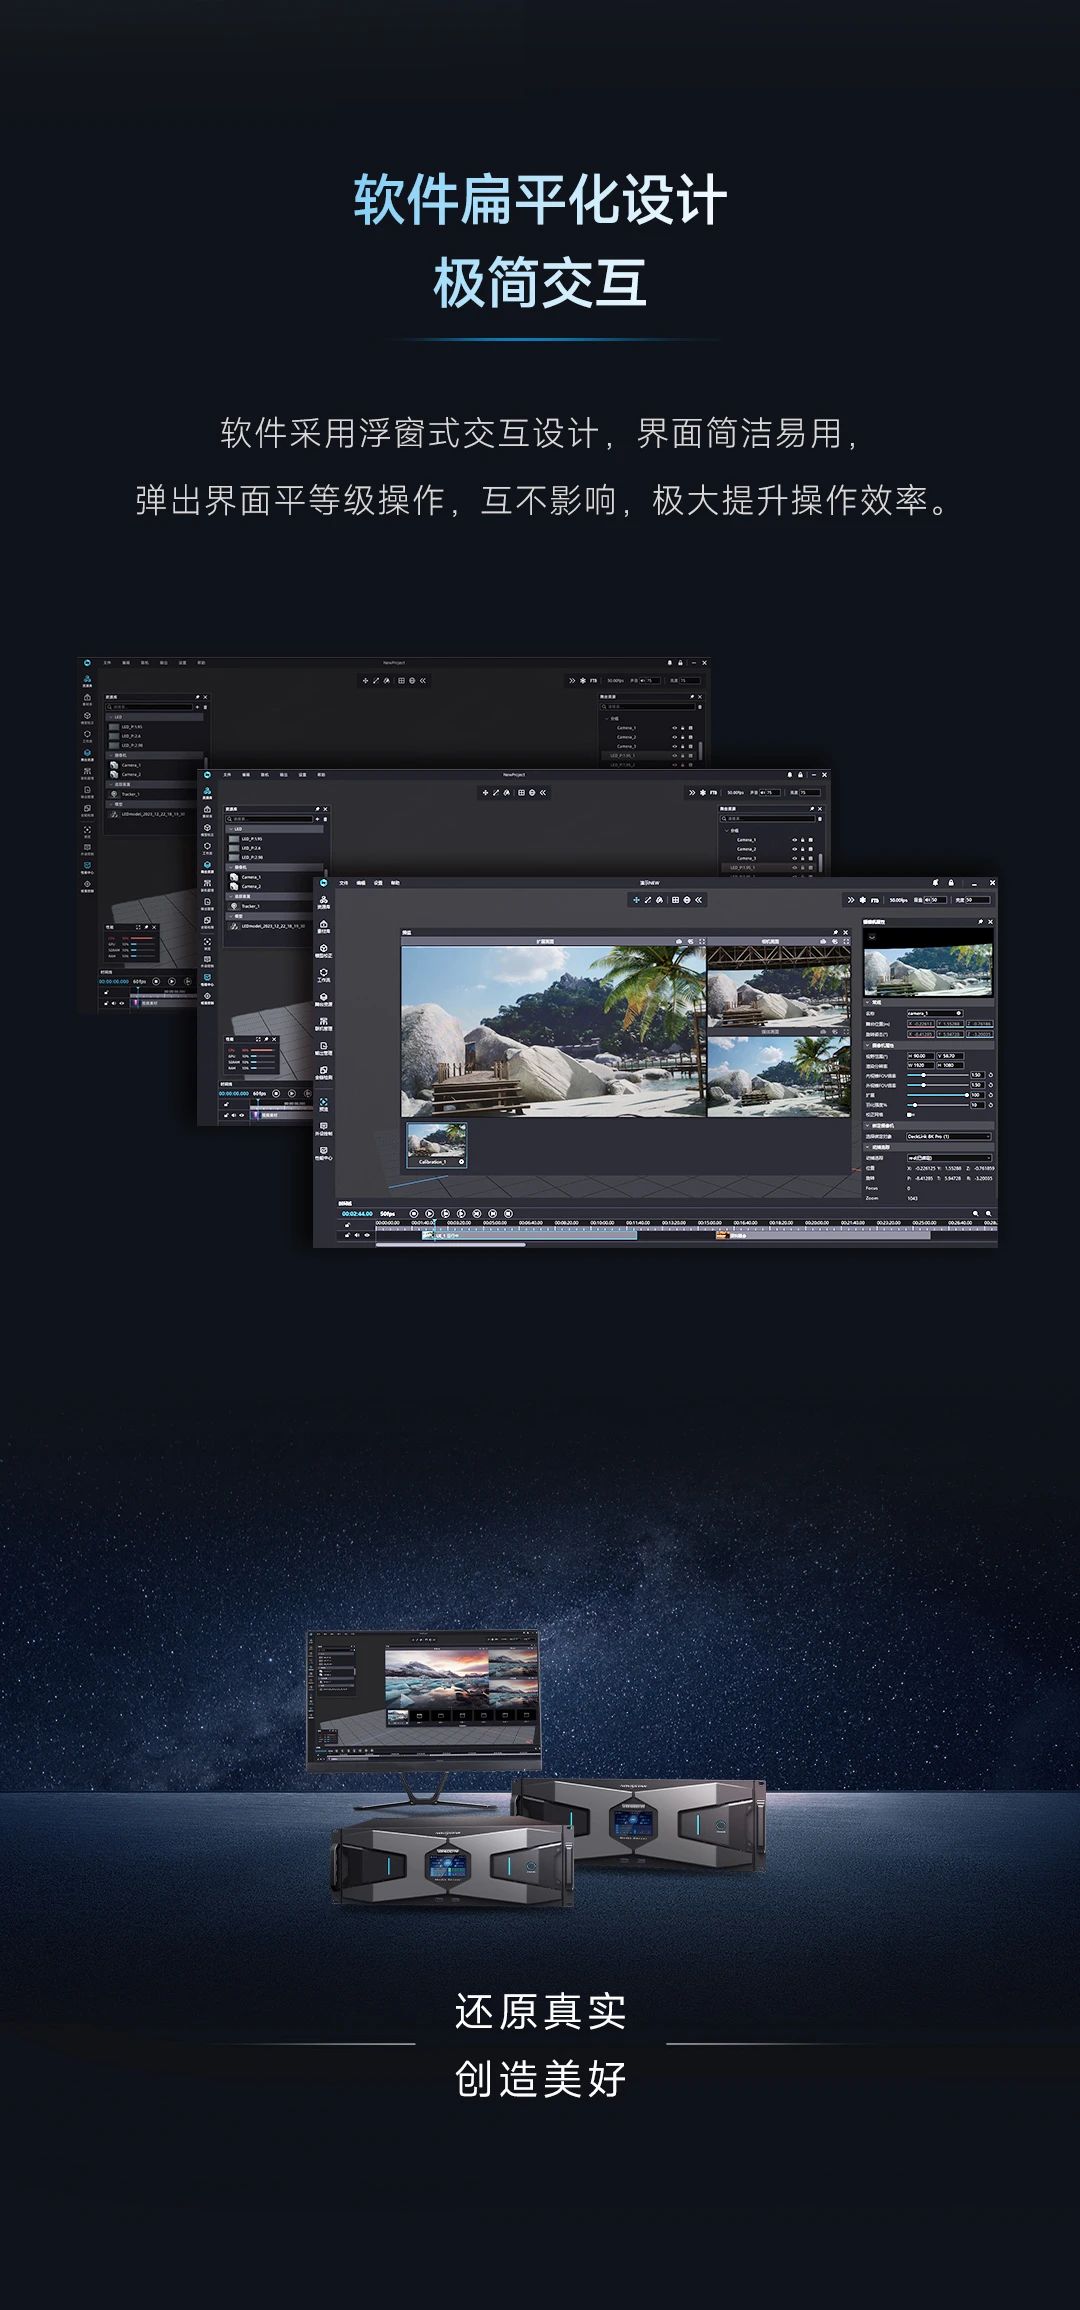Collapse the 绑定摄像机 section in front window
The height and width of the screenshot is (2310, 1080).
pos(867,1126)
